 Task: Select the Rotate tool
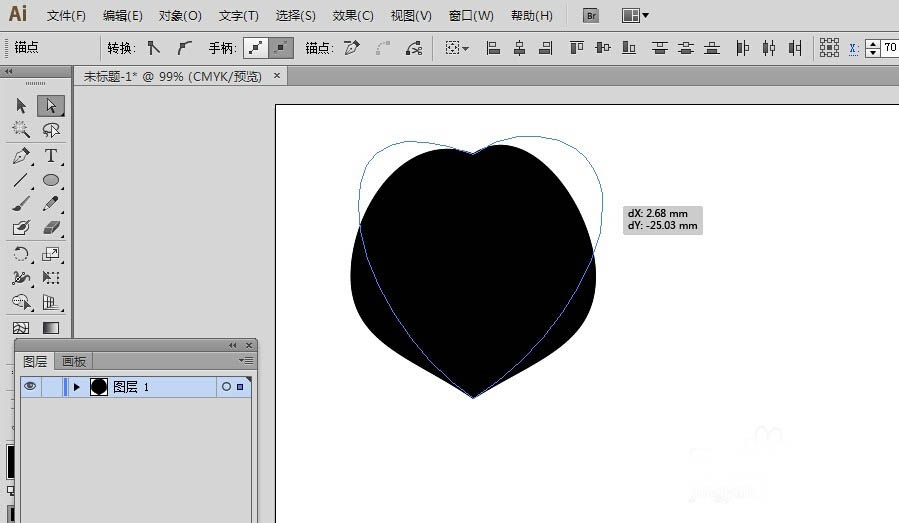(x=21, y=254)
